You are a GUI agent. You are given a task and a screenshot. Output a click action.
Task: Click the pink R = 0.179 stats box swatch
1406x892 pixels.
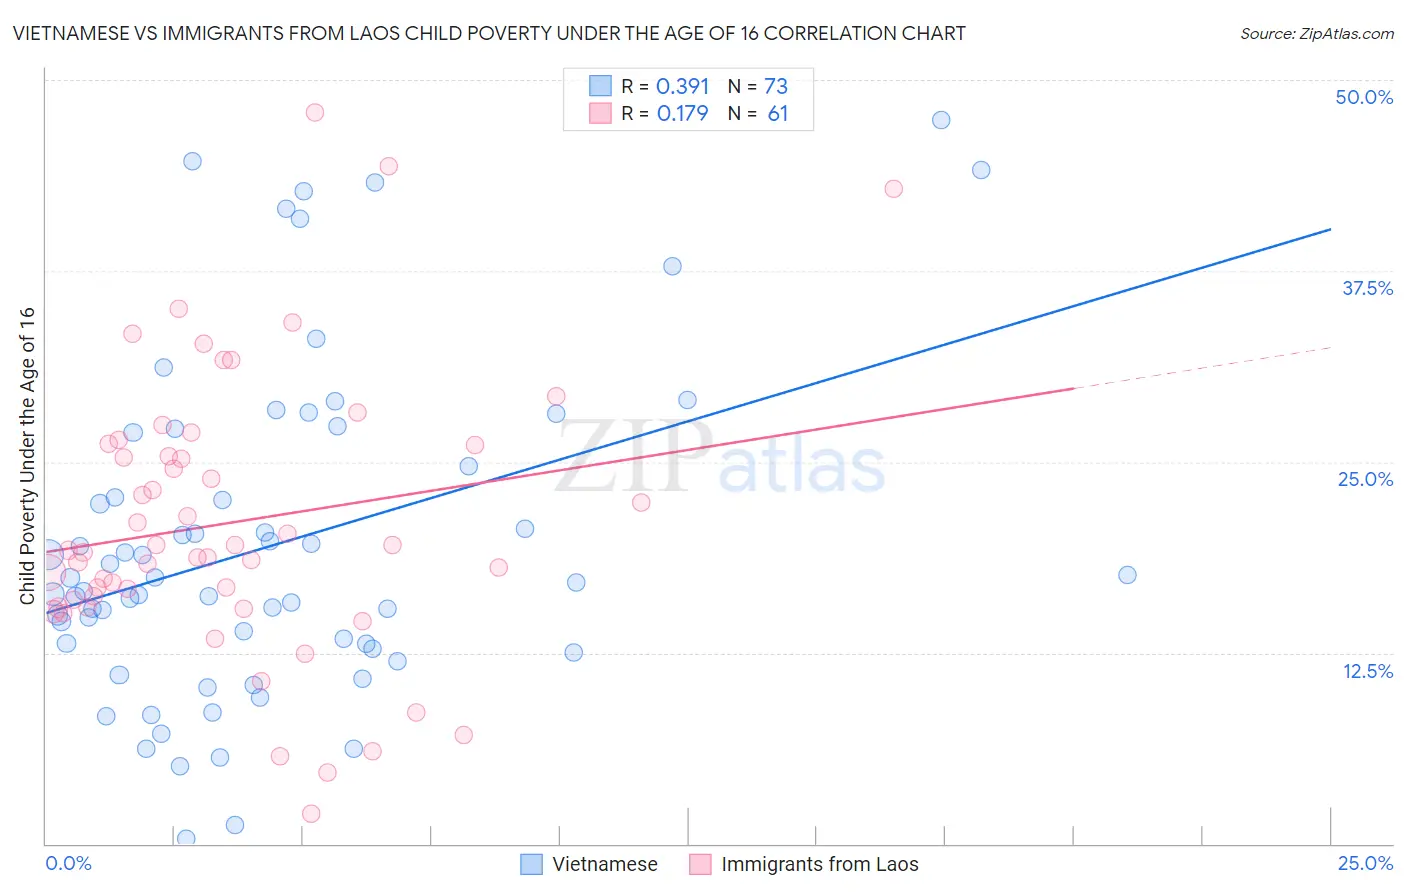coord(600,113)
